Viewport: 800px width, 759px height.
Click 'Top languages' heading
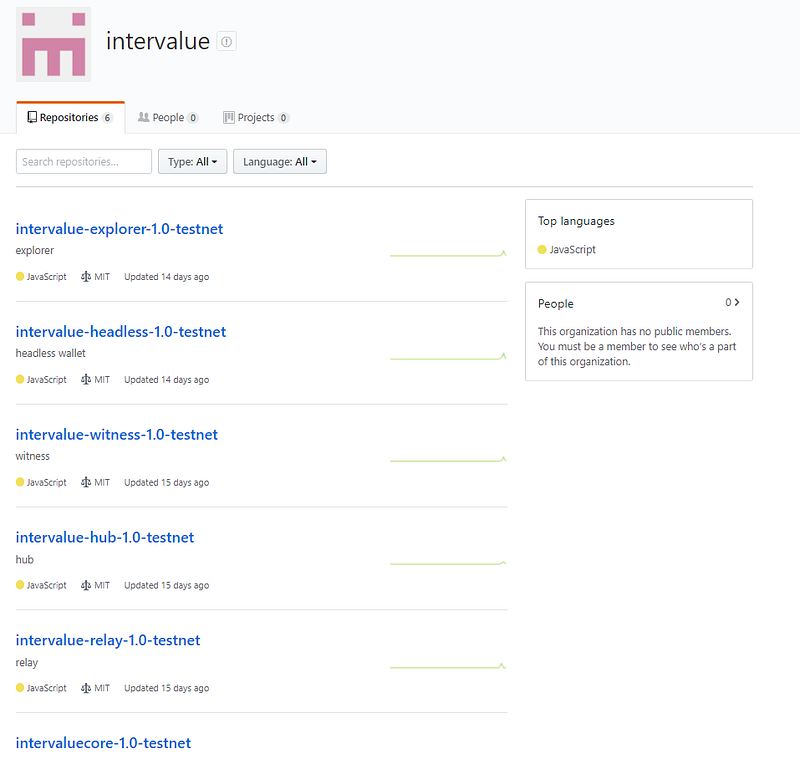(x=576, y=221)
